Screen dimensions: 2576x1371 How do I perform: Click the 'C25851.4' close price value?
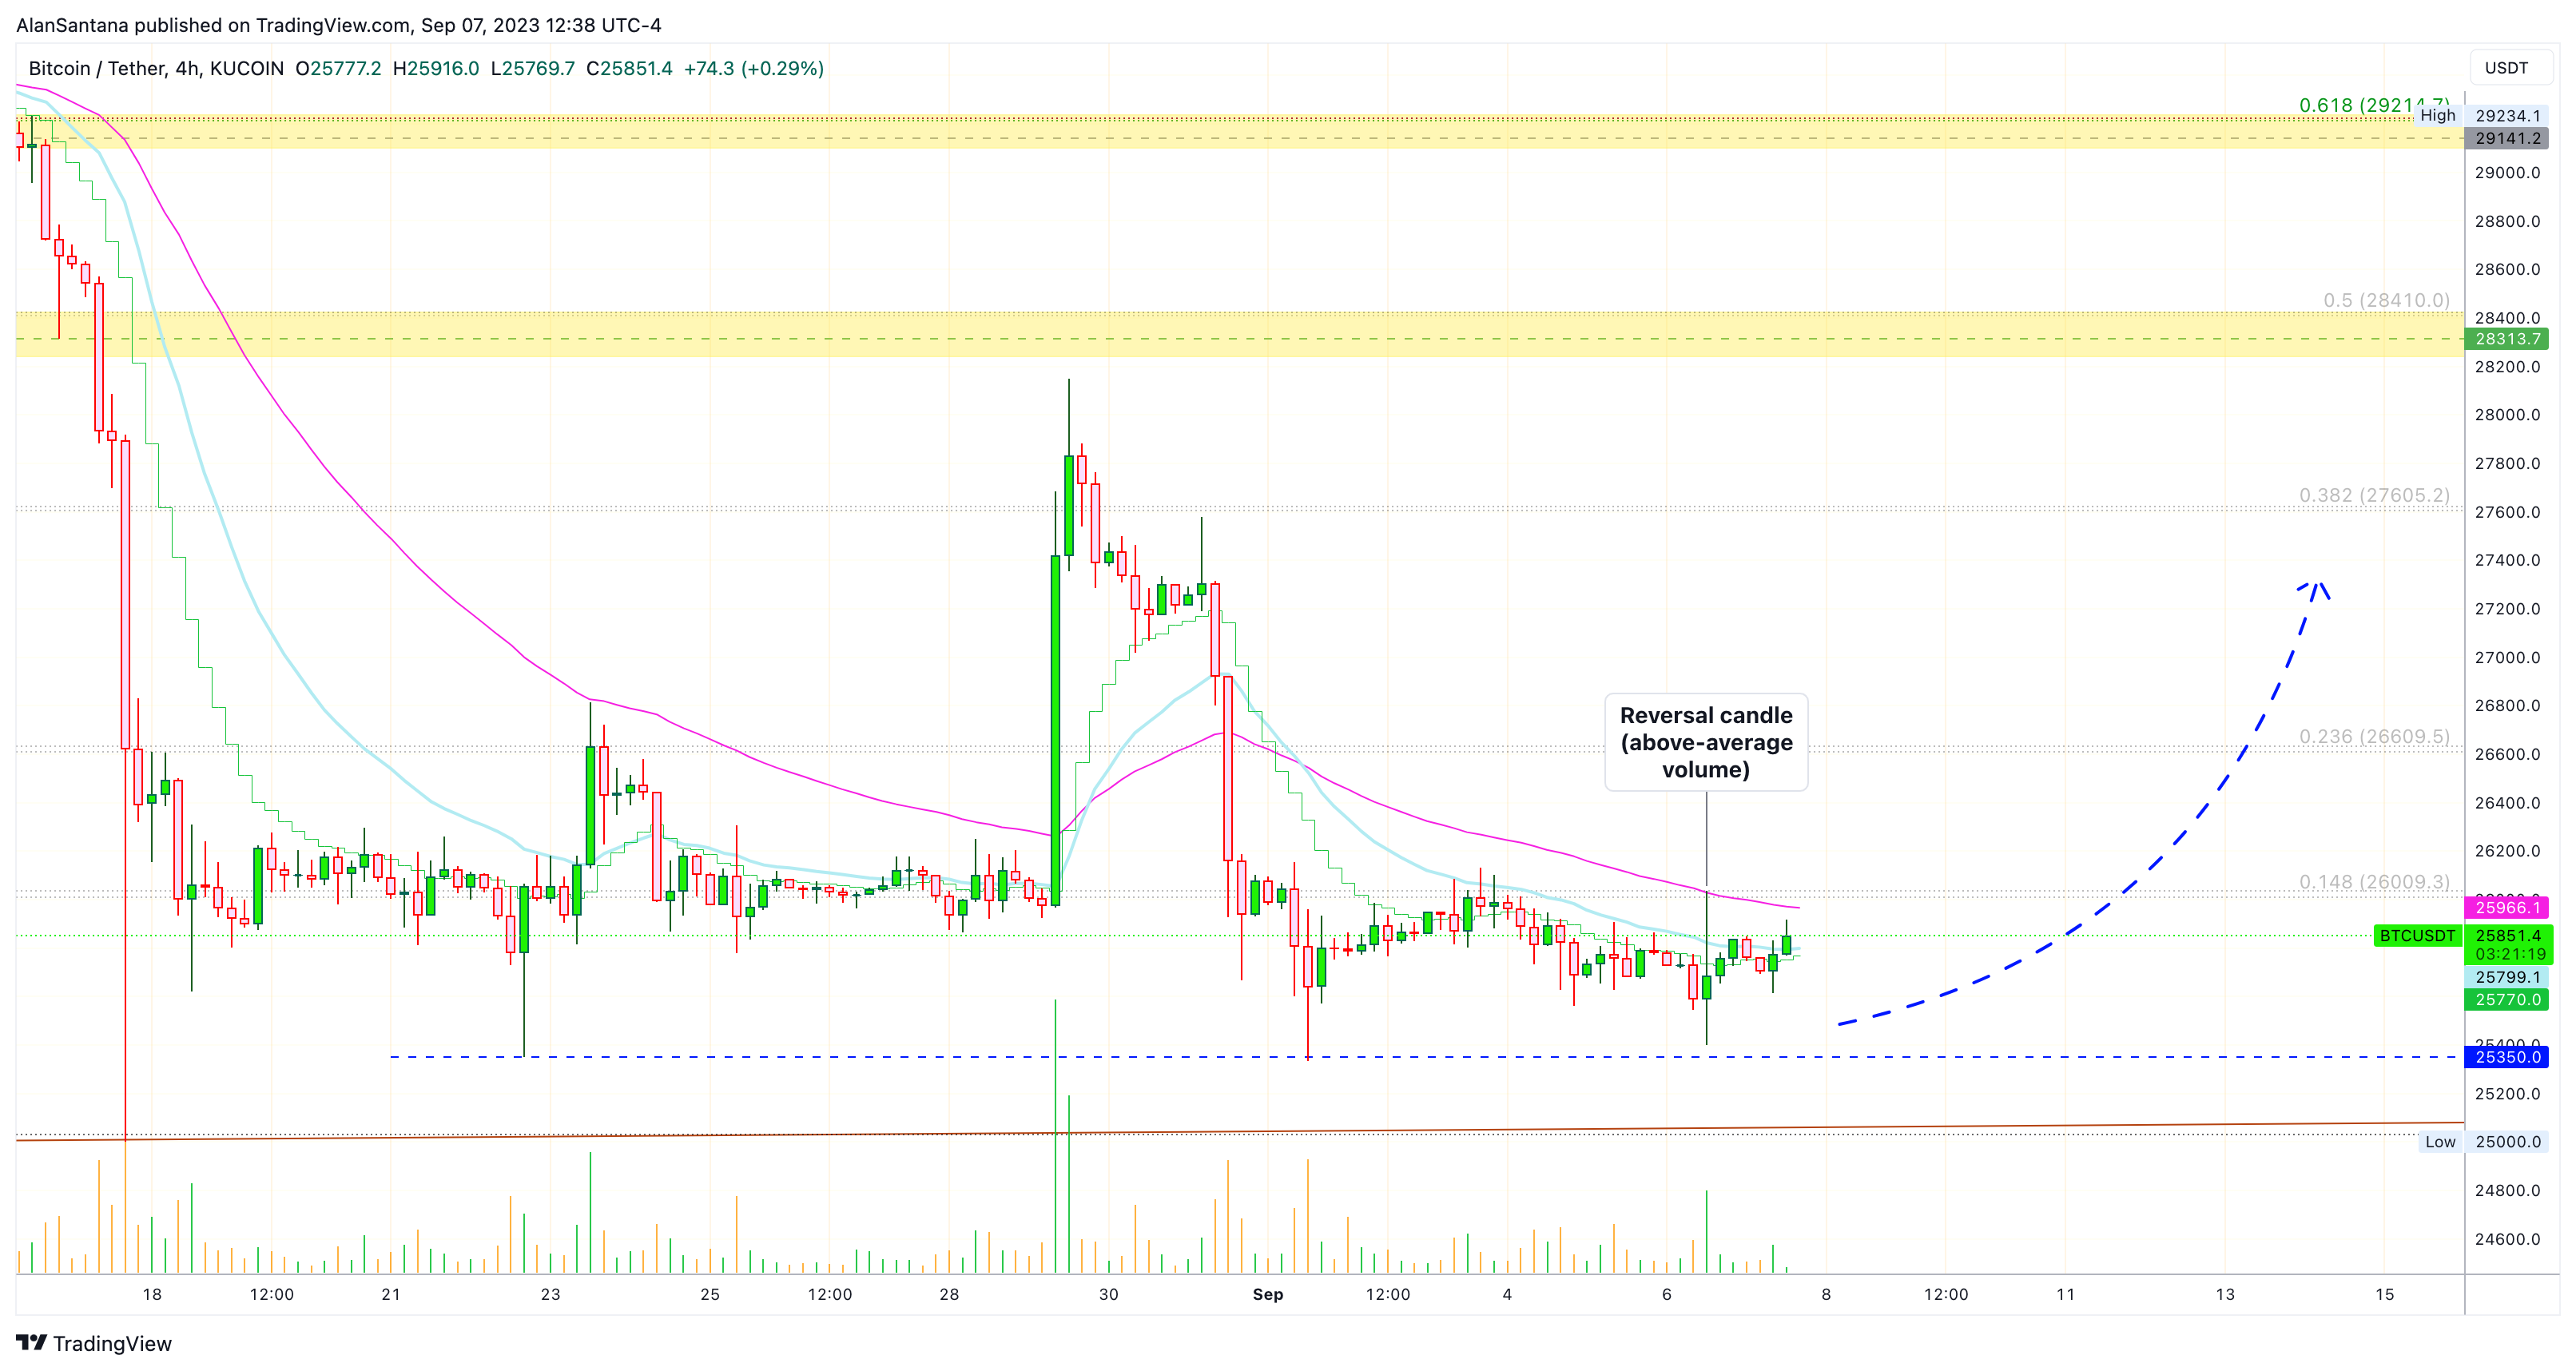[x=629, y=68]
